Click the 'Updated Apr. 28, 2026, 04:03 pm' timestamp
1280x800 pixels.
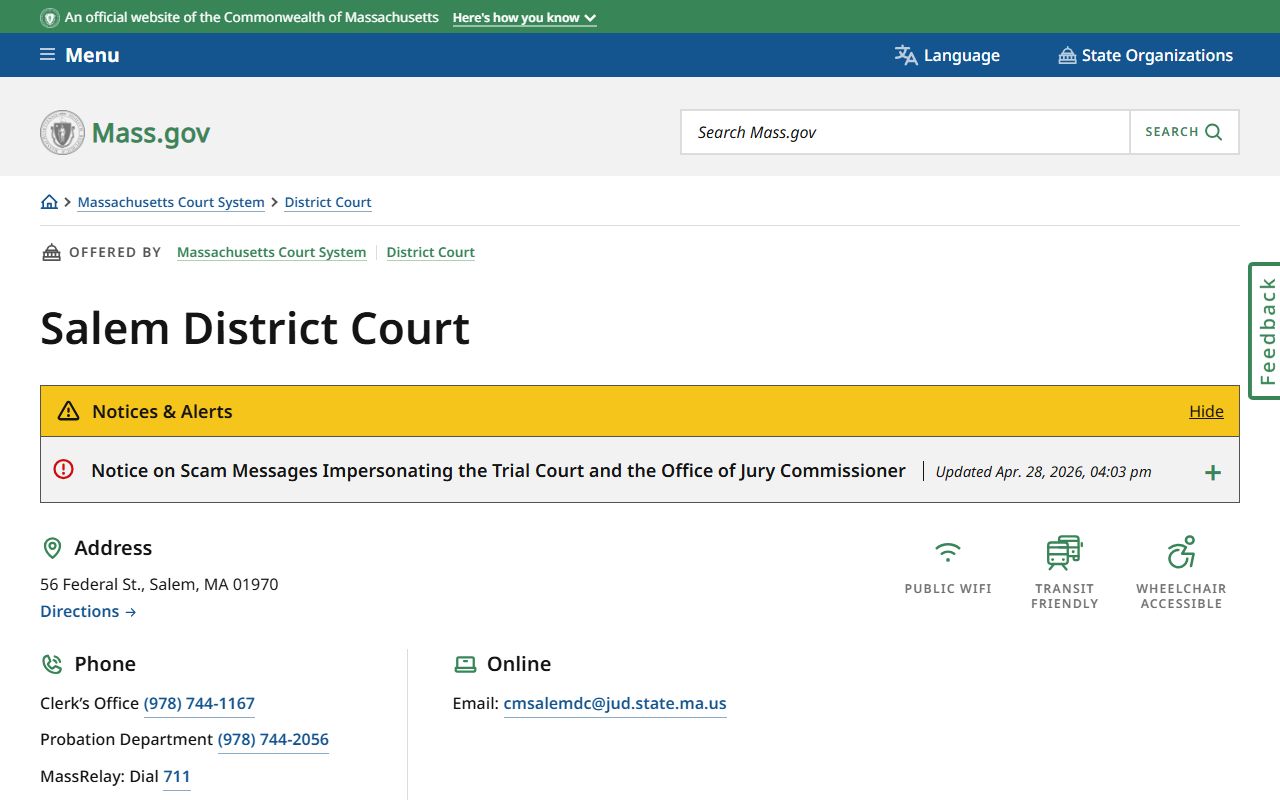pyautogui.click(x=1043, y=472)
